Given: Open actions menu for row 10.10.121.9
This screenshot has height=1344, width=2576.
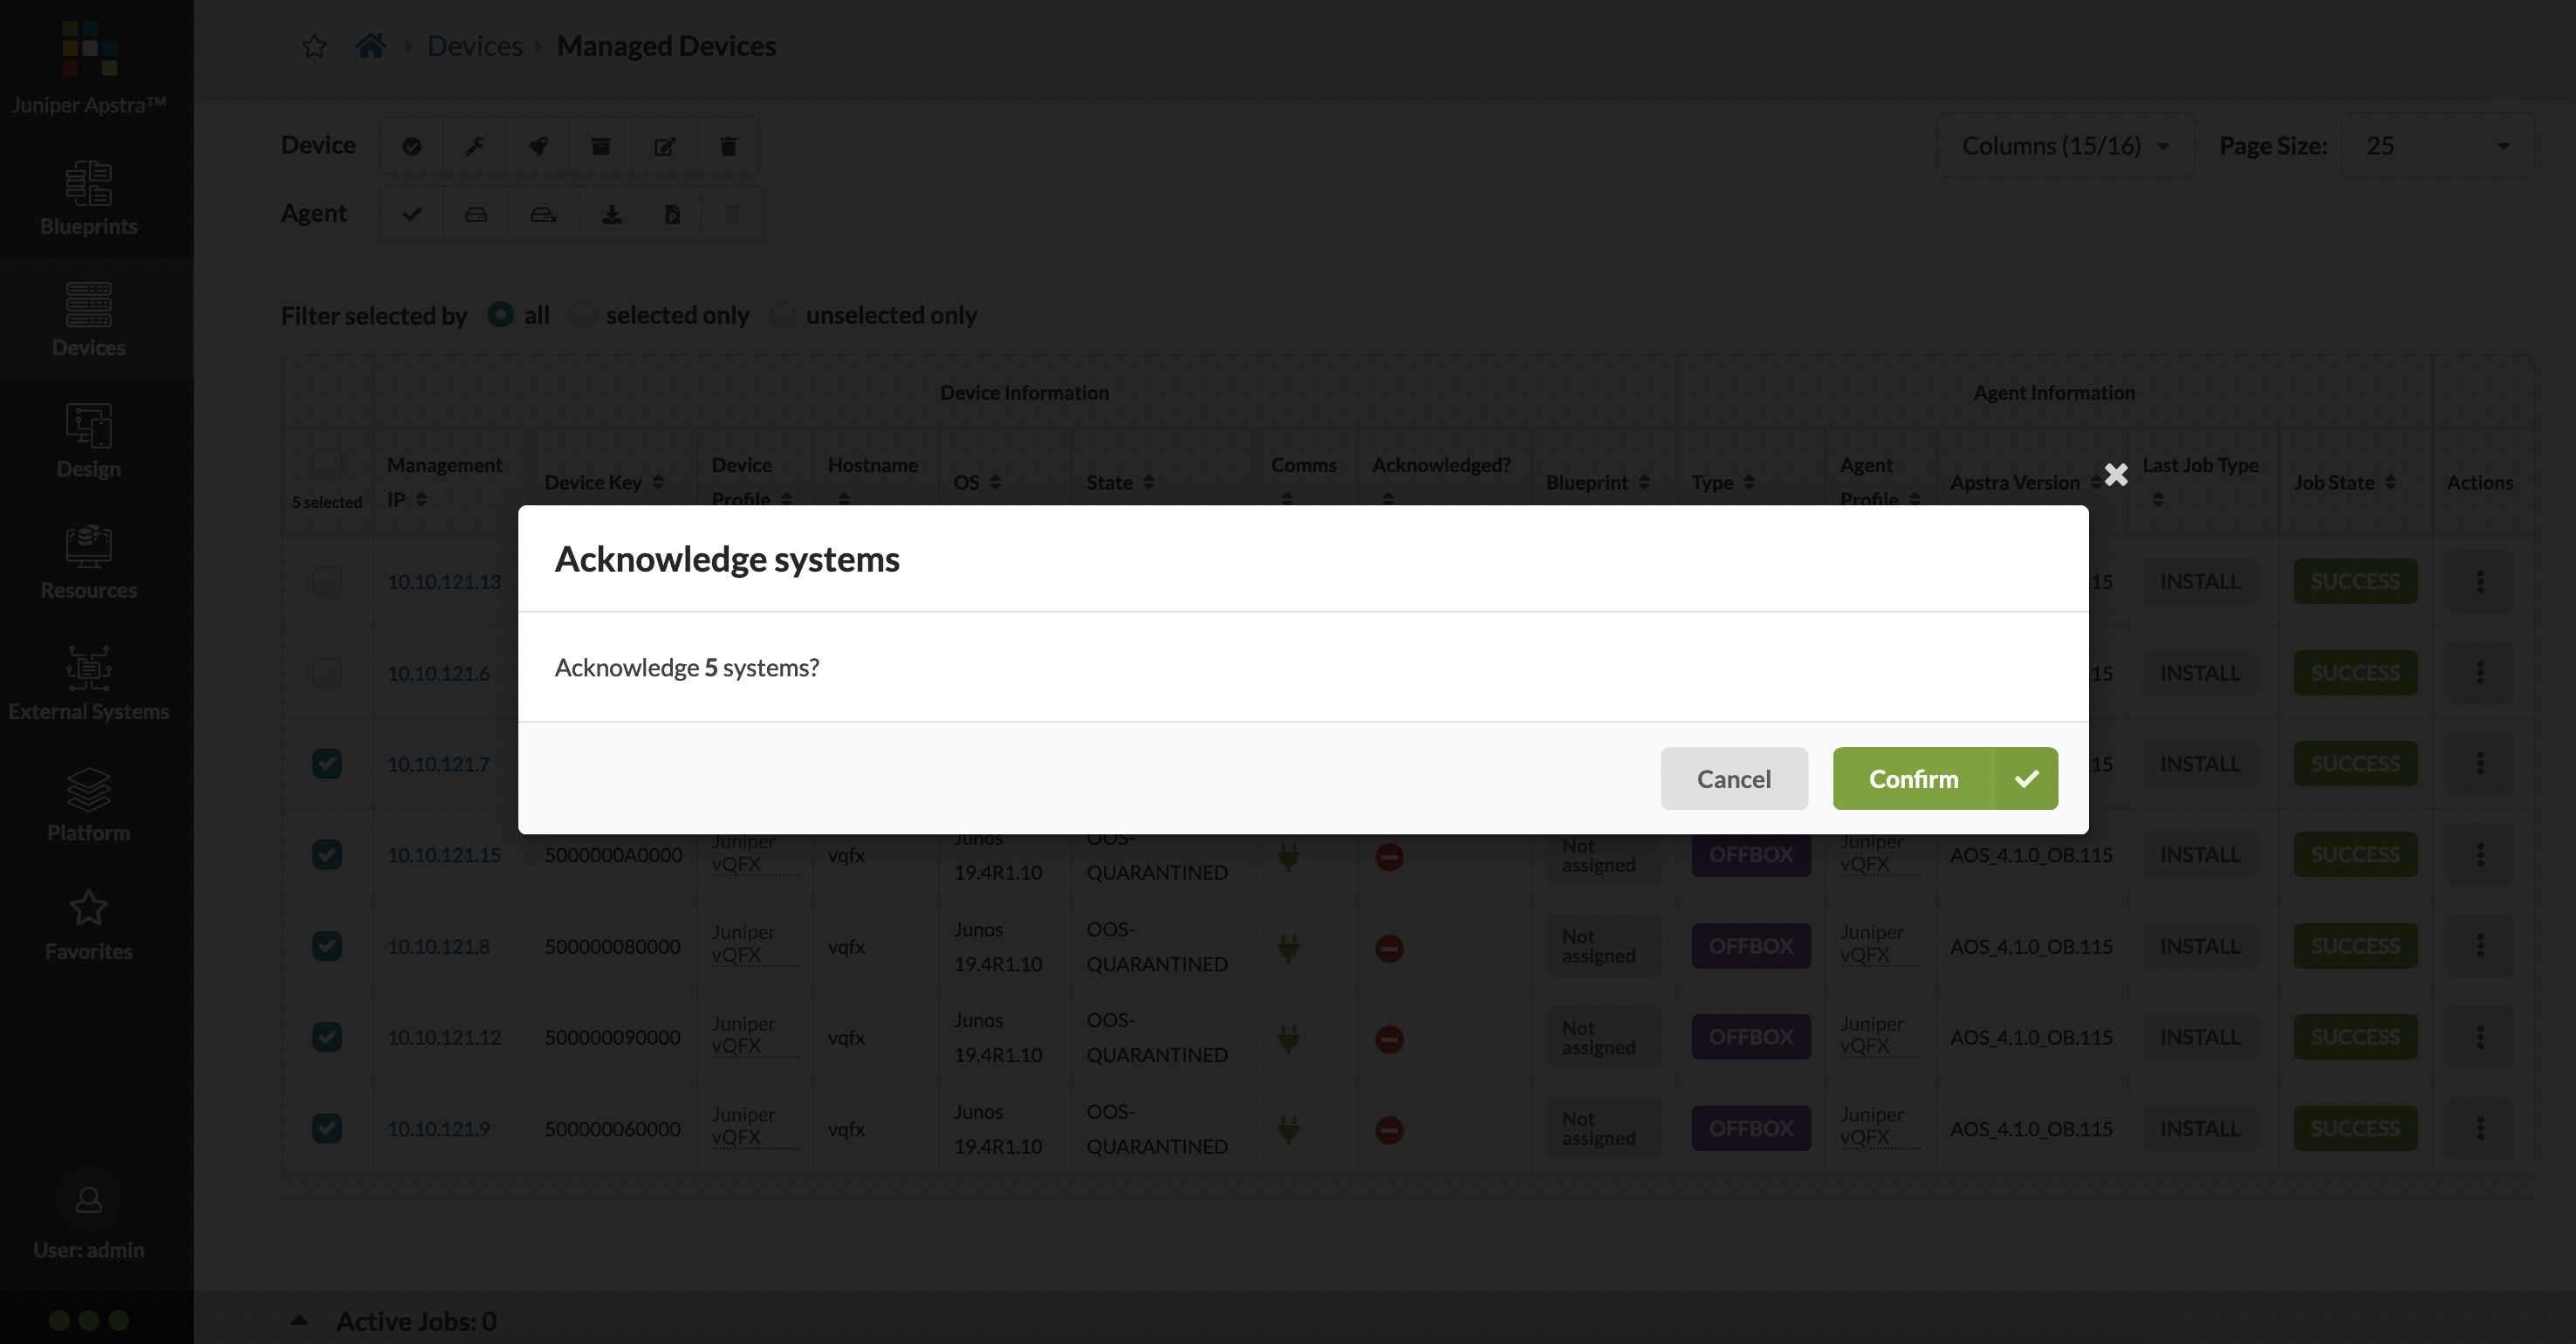Looking at the screenshot, I should pyautogui.click(x=2480, y=1128).
